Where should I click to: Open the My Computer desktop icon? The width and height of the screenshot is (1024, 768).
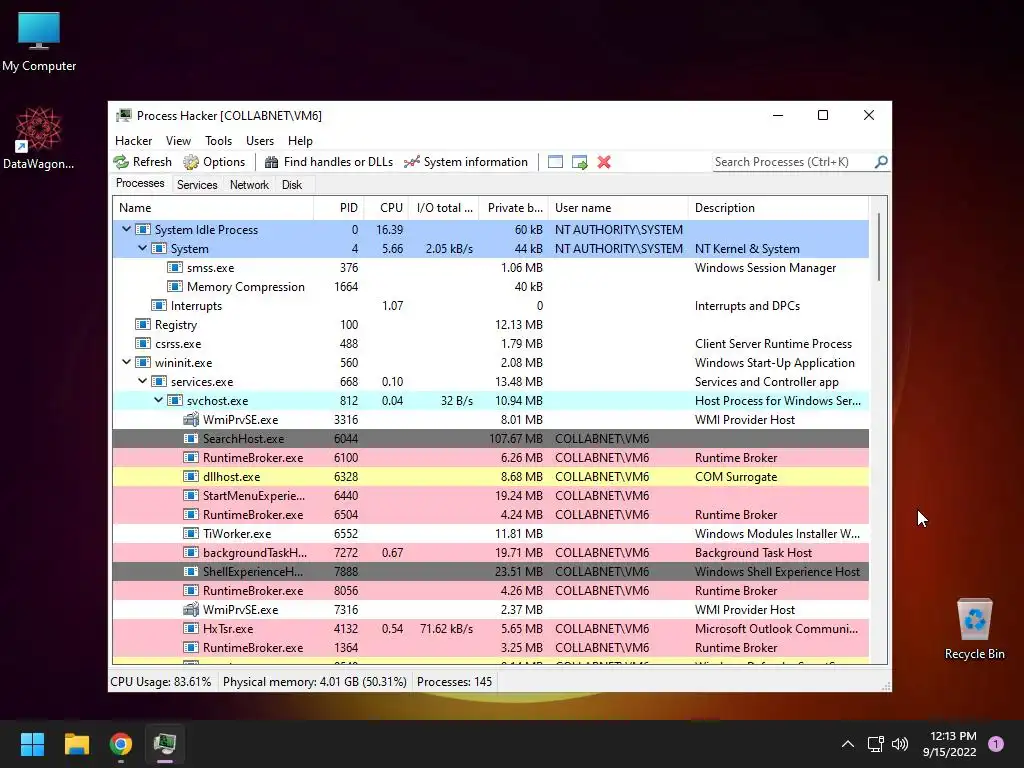[x=39, y=42]
